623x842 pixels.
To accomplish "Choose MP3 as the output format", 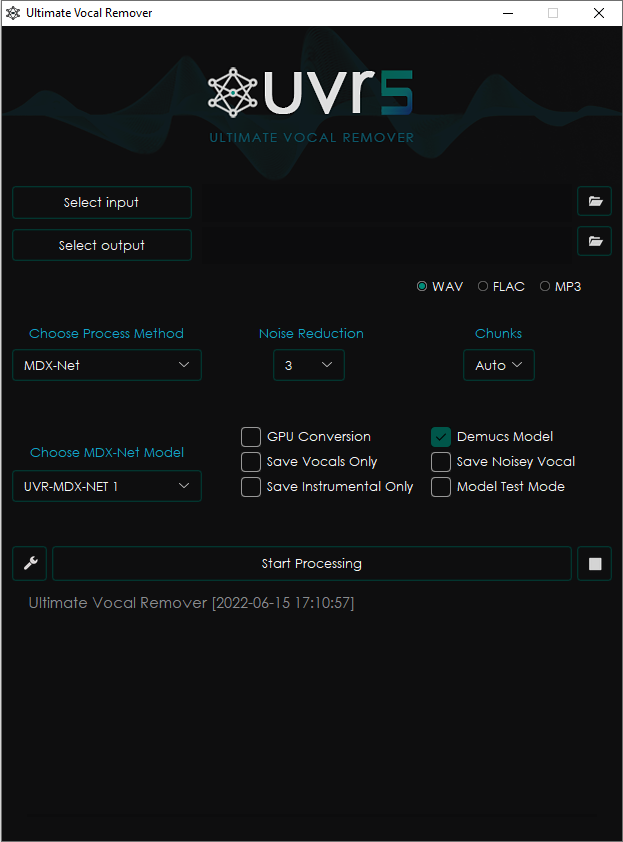I will pos(545,287).
